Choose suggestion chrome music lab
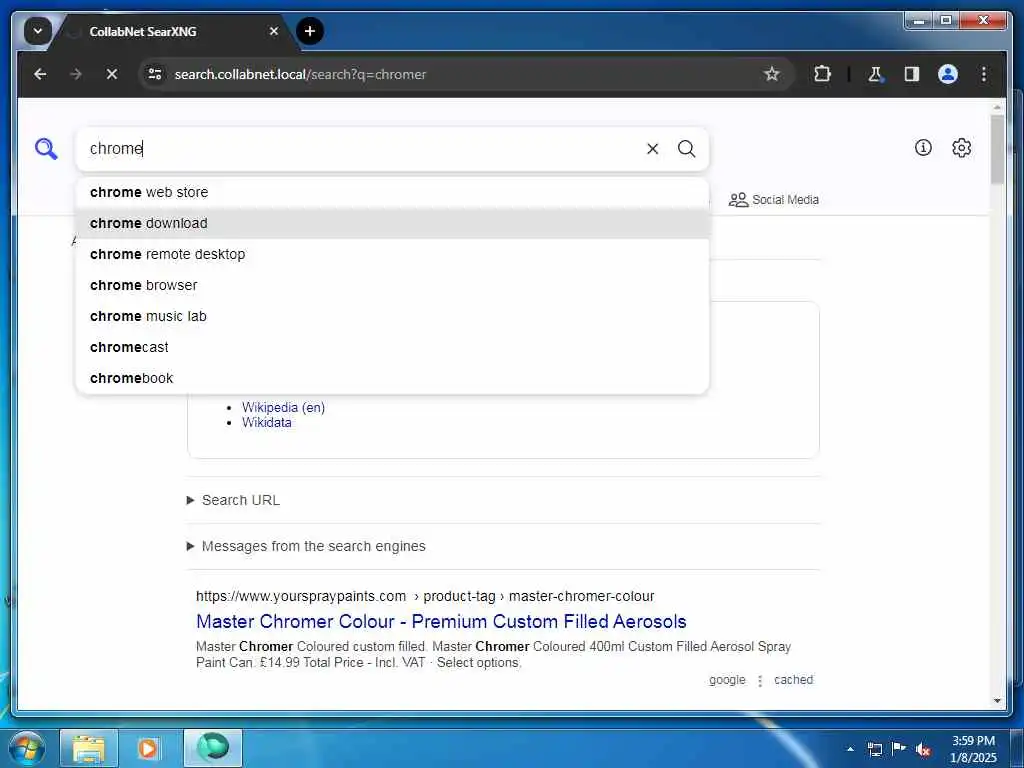This screenshot has height=768, width=1024. point(392,316)
